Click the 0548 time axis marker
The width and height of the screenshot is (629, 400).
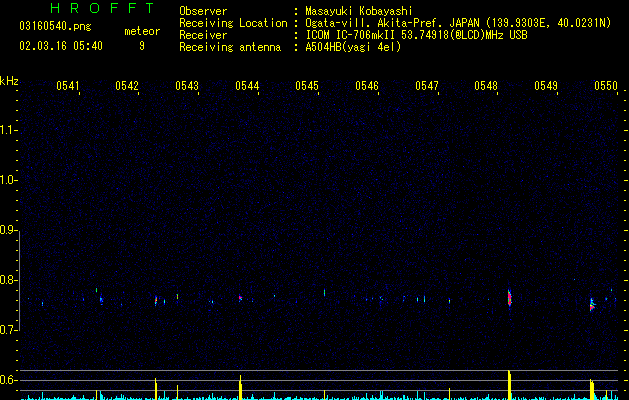click(x=486, y=86)
